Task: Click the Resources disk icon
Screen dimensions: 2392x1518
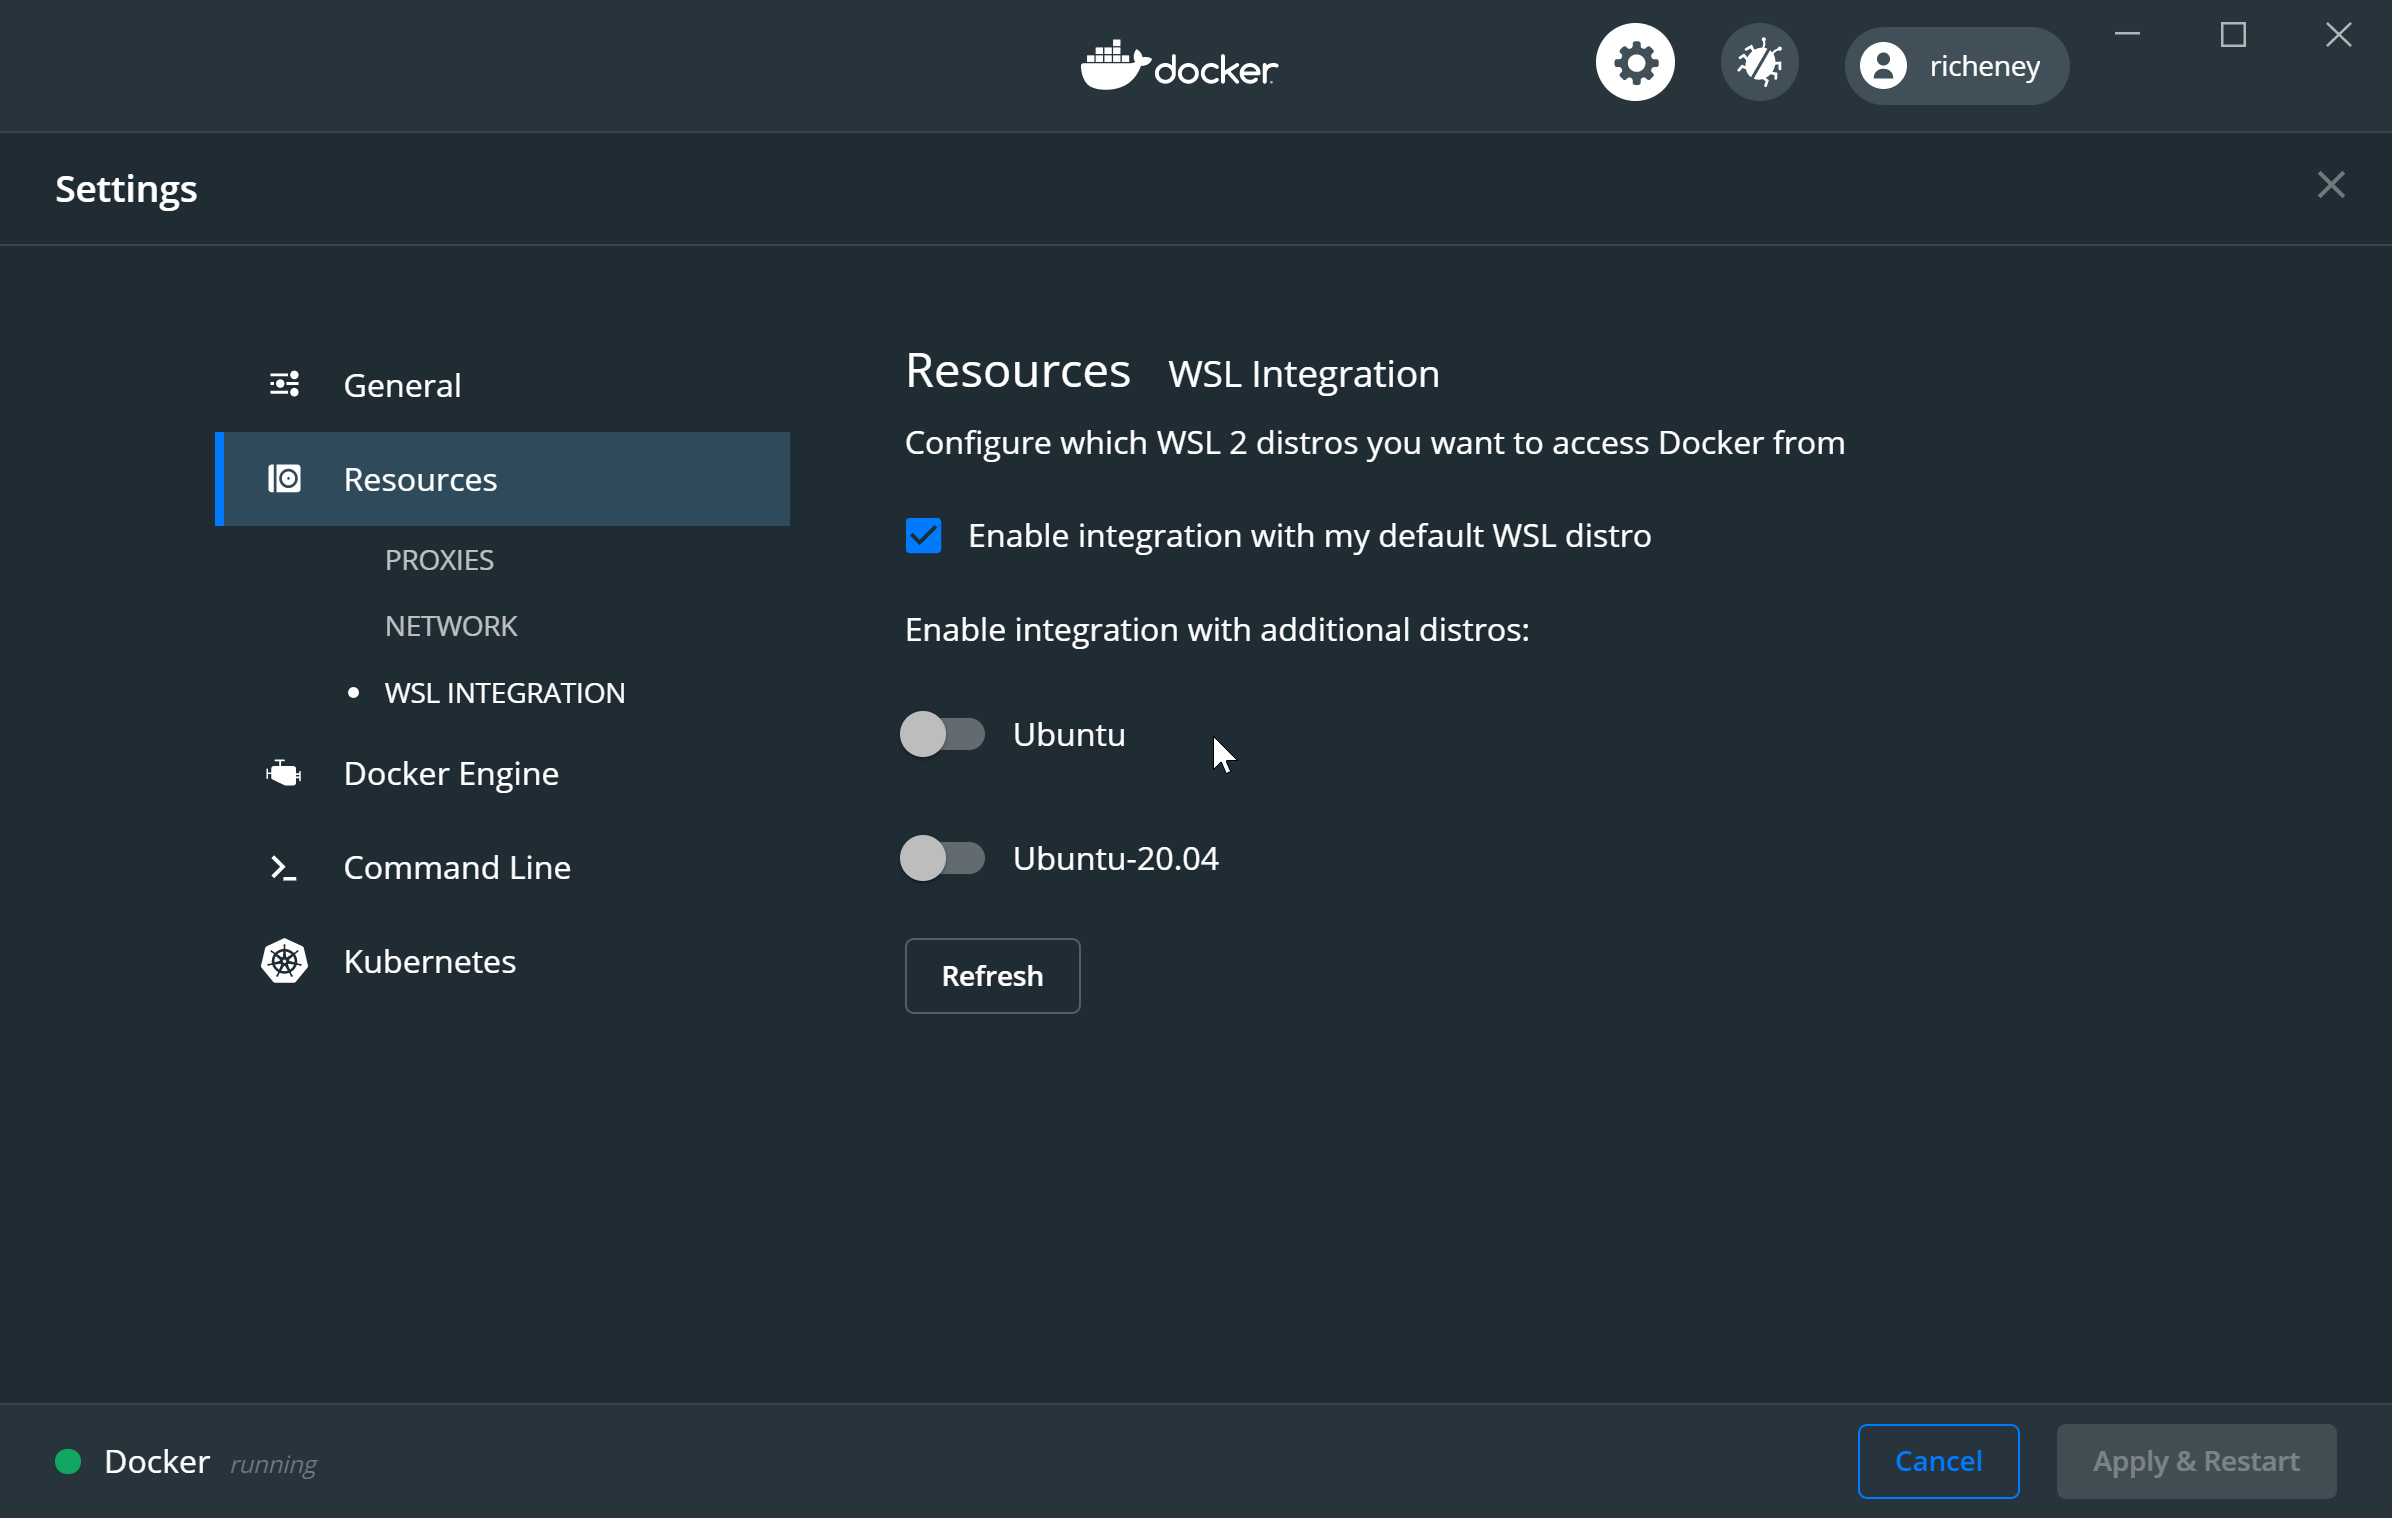Action: click(284, 479)
